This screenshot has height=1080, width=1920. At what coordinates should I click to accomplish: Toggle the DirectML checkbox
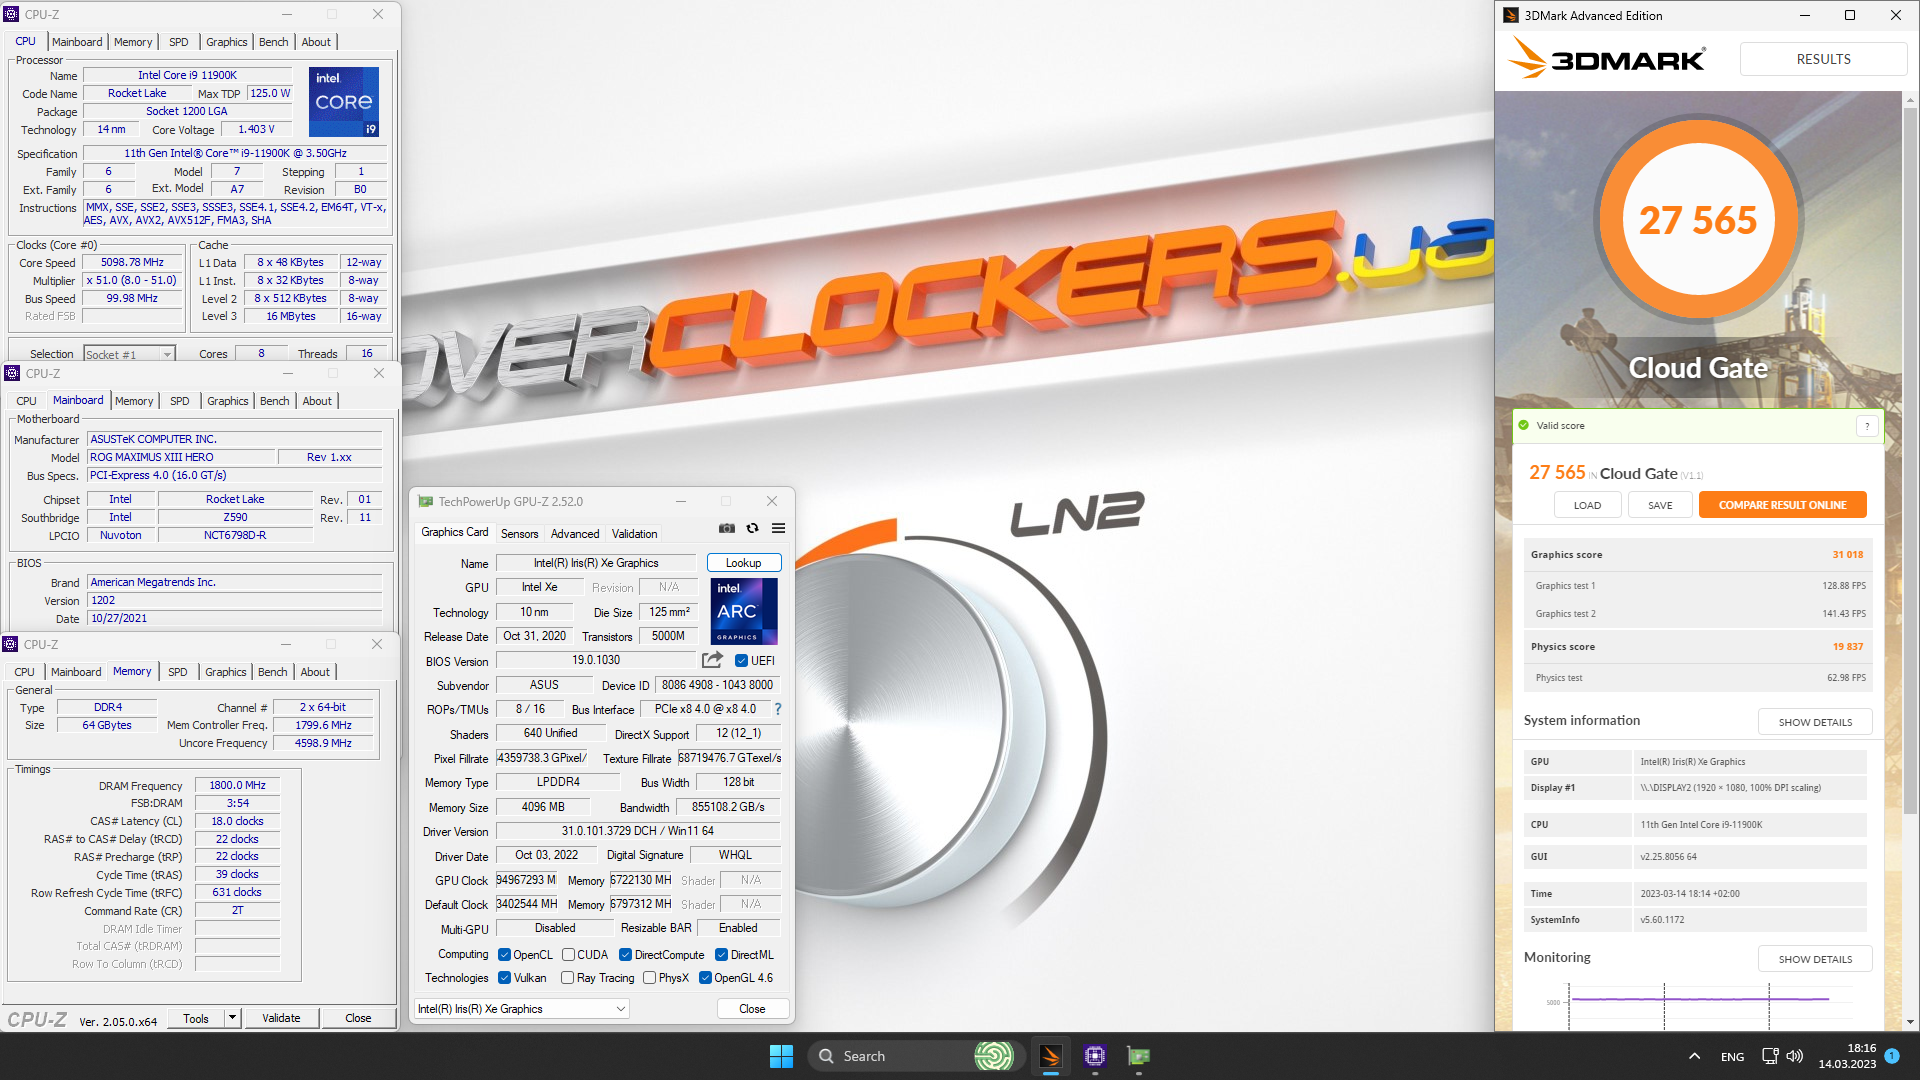[x=721, y=955]
